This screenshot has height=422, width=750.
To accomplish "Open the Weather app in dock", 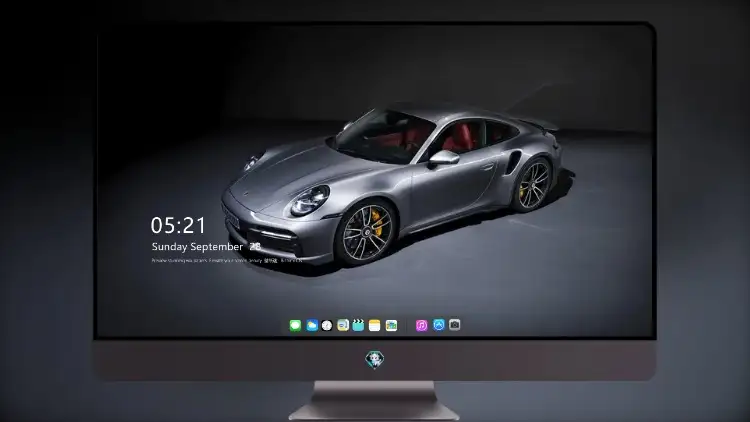I will (x=312, y=325).
